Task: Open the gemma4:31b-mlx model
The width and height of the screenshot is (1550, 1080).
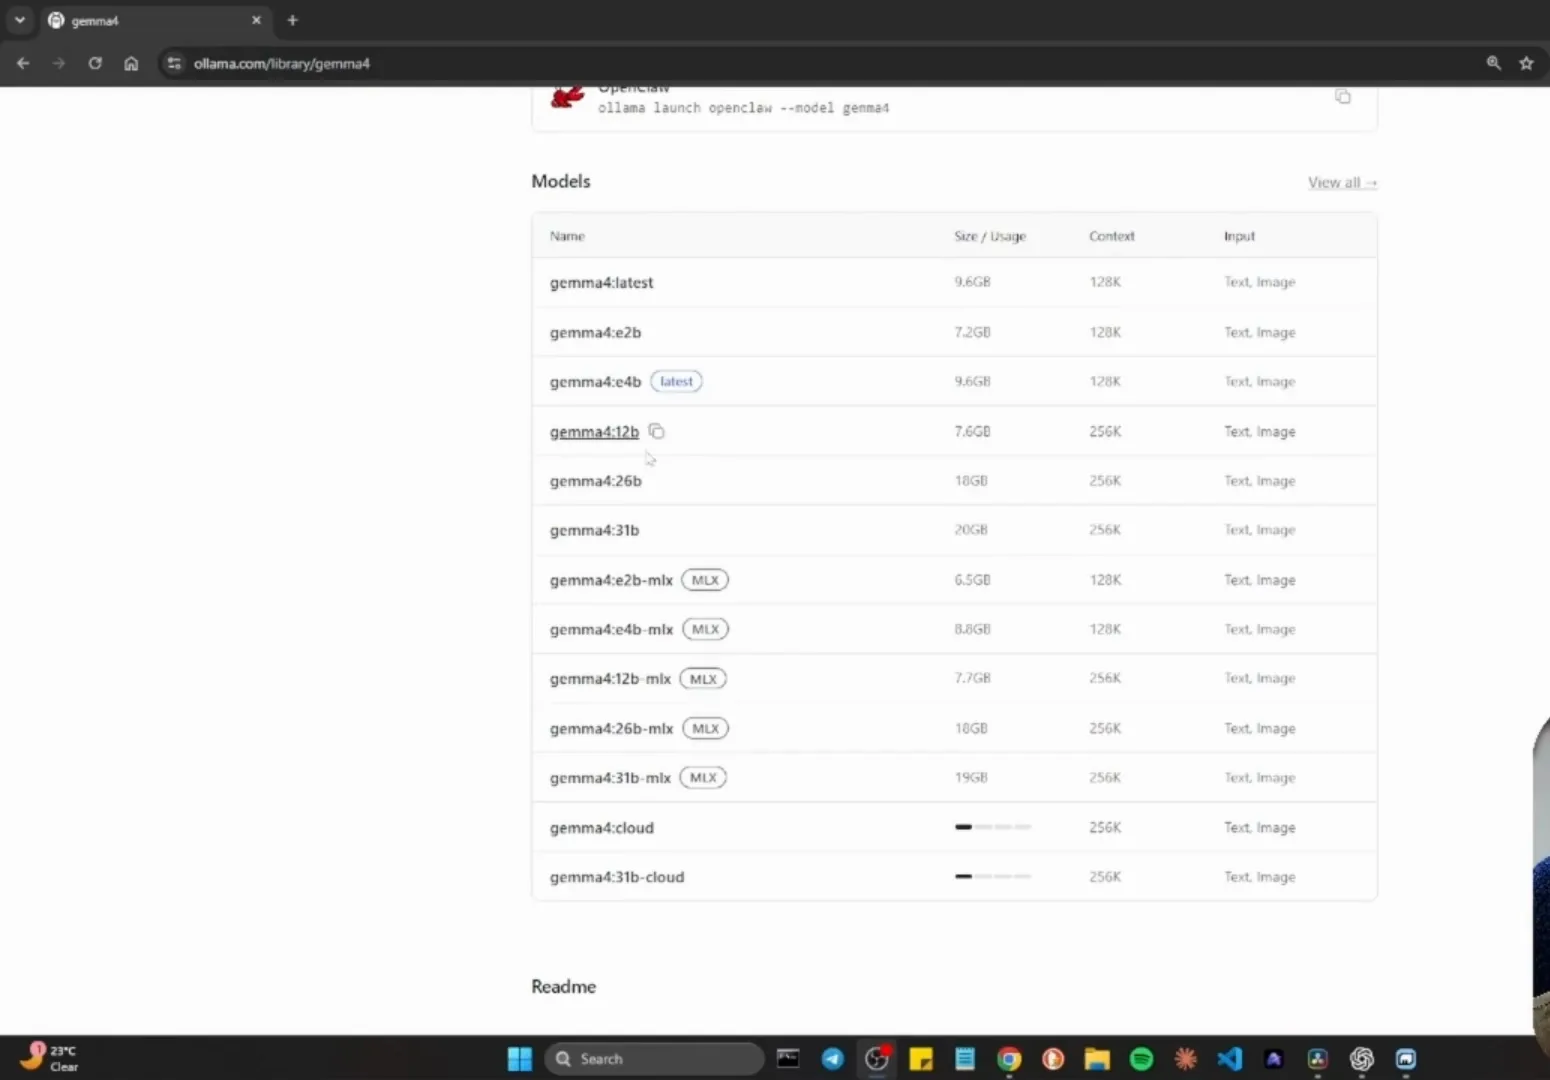Action: pyautogui.click(x=610, y=778)
